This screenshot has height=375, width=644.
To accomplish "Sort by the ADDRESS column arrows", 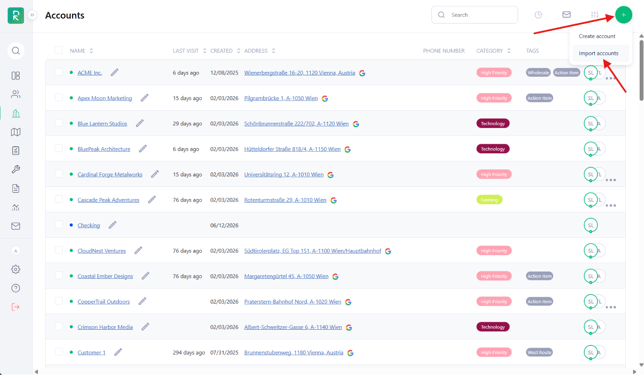I will 274,51.
